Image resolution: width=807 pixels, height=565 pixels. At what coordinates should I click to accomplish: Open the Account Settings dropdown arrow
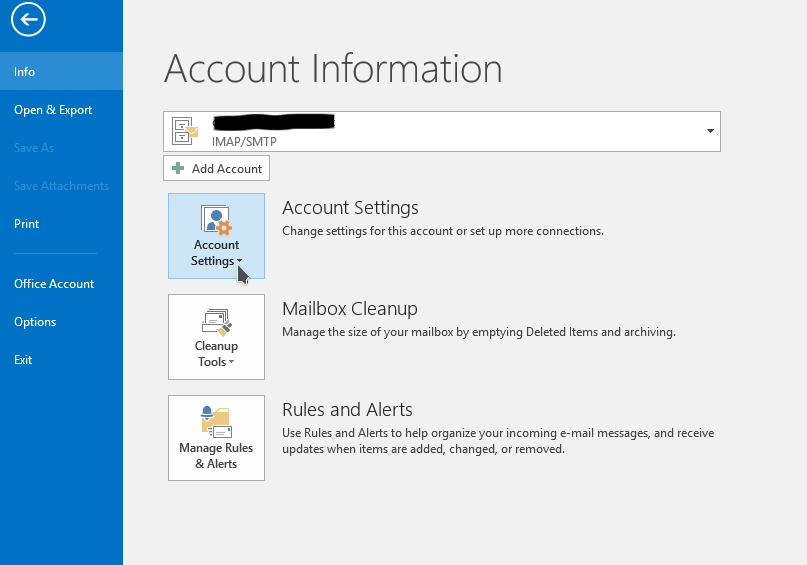[x=240, y=262]
